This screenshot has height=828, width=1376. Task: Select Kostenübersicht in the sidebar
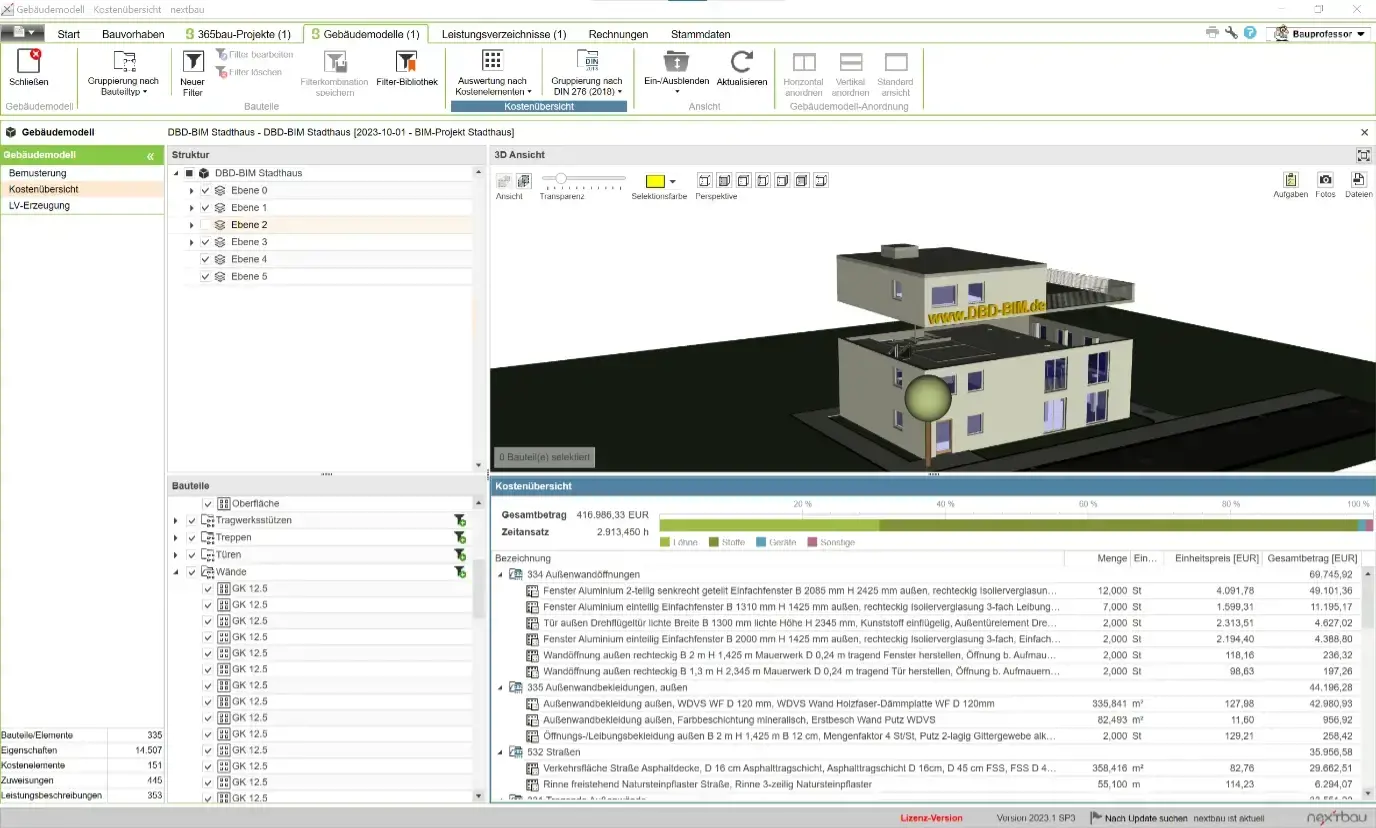pyautogui.click(x=83, y=189)
